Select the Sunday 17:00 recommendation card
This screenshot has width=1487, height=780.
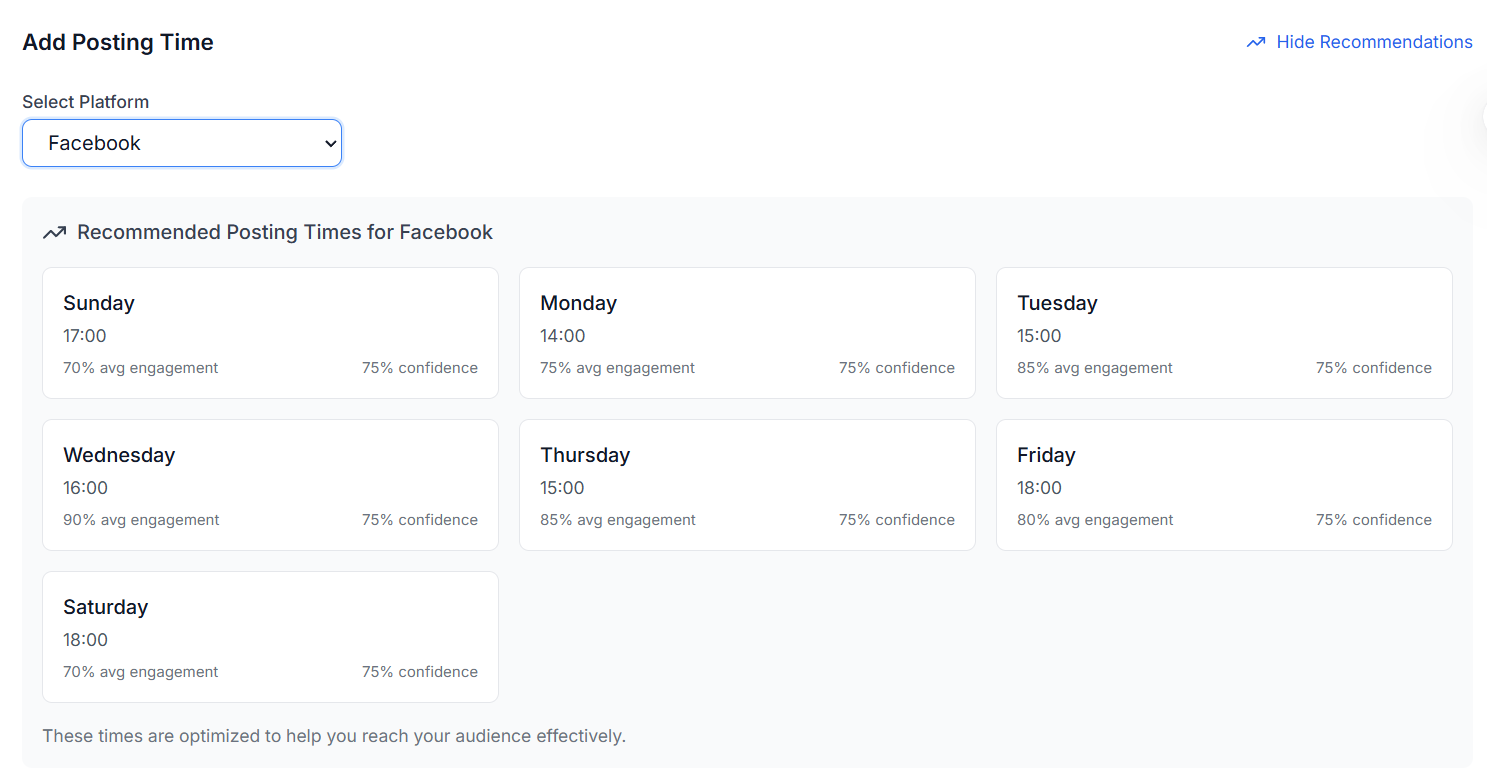270,333
